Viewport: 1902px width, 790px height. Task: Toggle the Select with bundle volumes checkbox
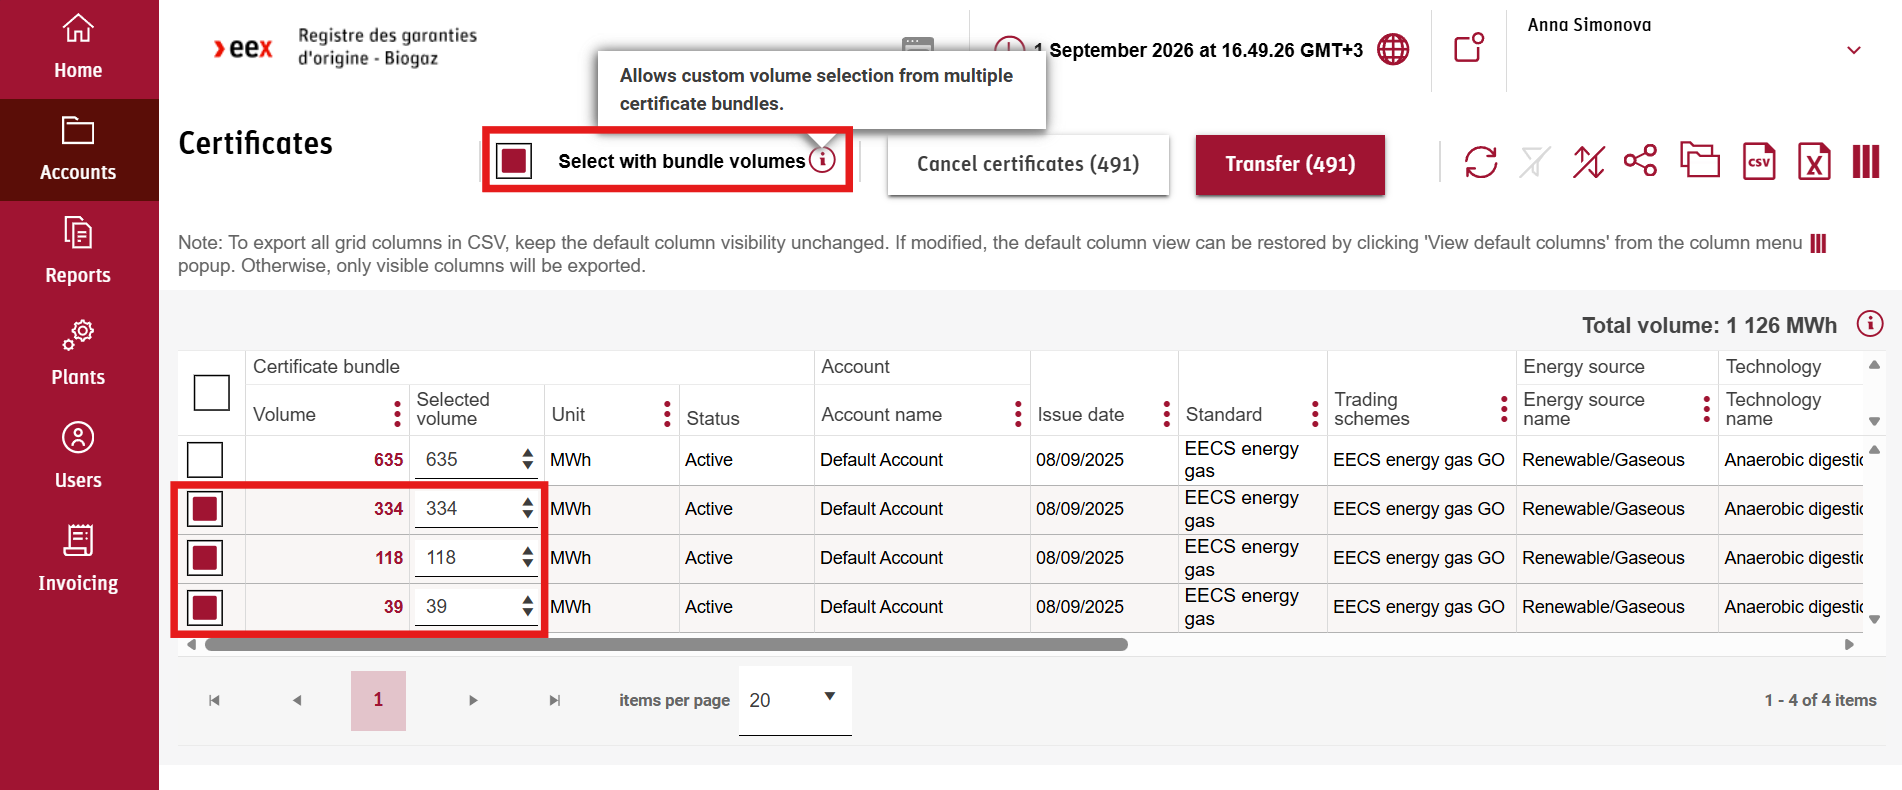514,160
